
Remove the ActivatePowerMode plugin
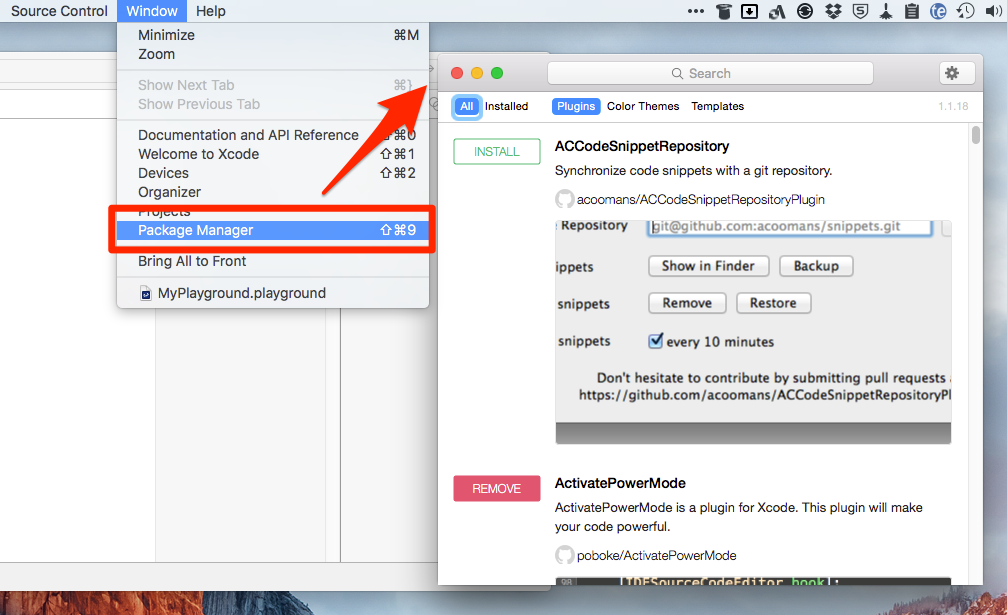coord(496,489)
